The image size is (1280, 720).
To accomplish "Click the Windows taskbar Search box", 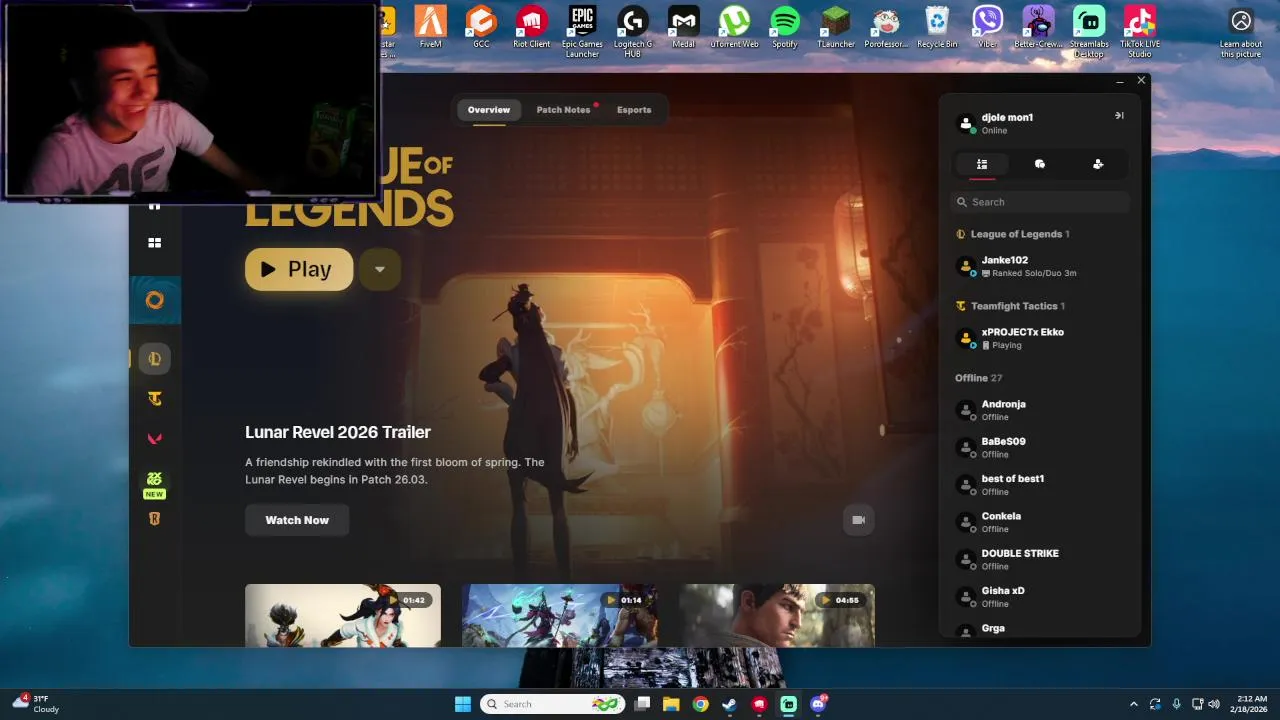I will pyautogui.click(x=553, y=704).
